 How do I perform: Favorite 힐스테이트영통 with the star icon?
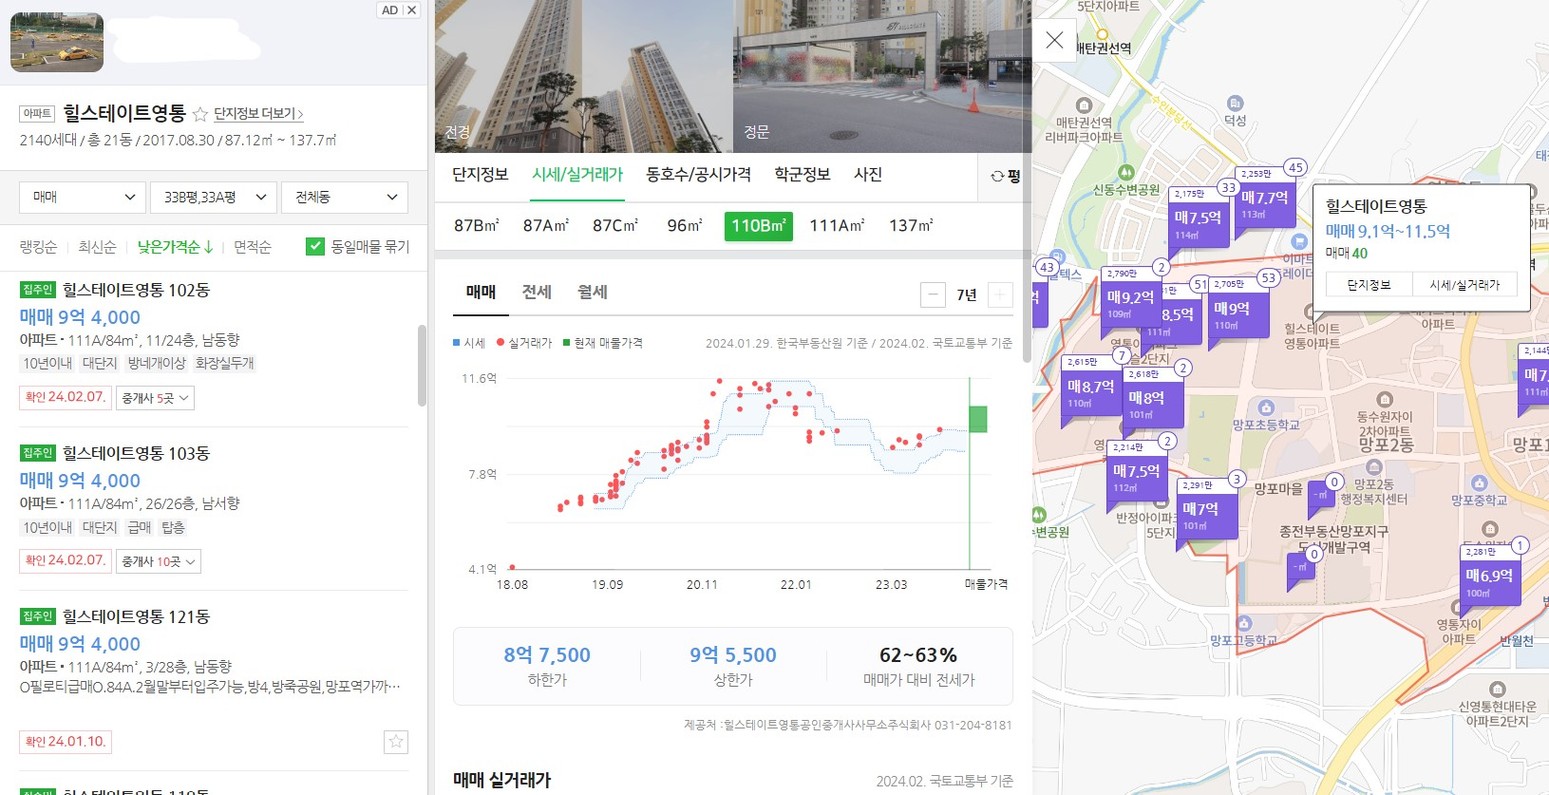coord(199,114)
